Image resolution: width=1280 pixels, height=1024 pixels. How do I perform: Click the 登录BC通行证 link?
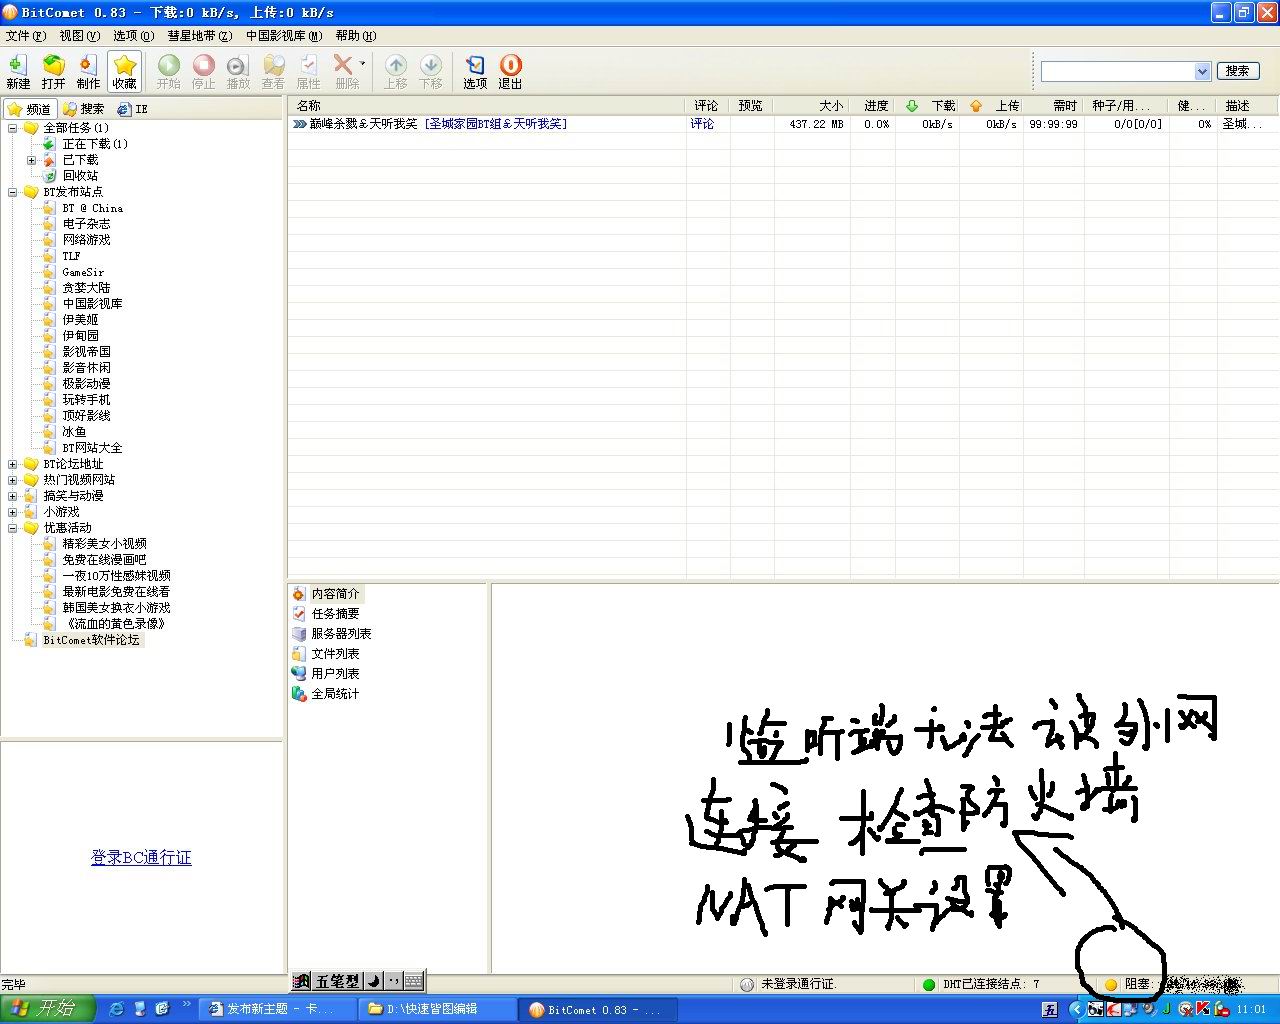point(141,857)
